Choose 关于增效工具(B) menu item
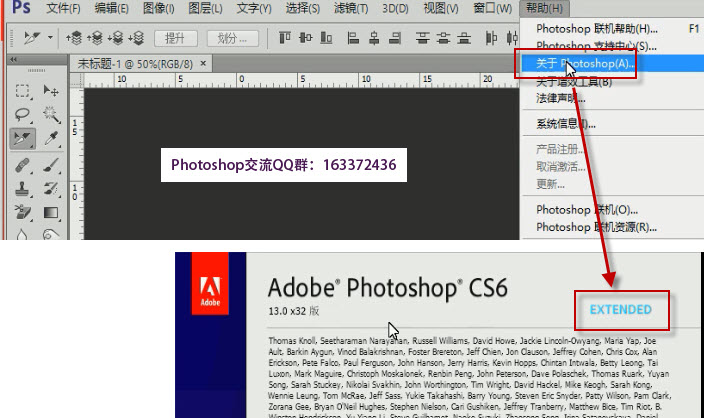Viewport: 704px width, 418px height. point(612,82)
